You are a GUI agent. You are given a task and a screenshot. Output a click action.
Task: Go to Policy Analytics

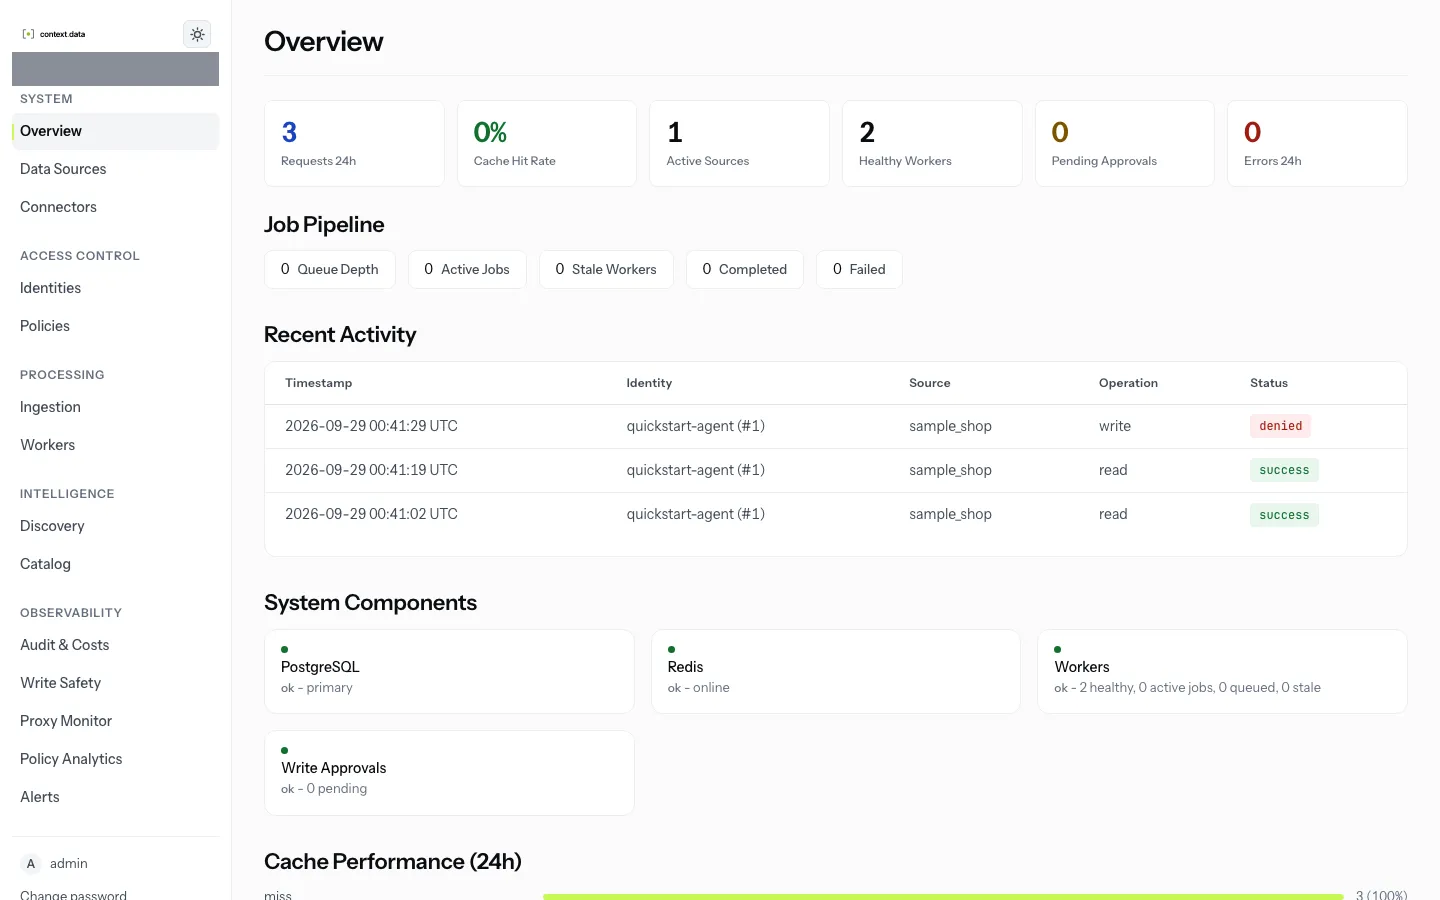click(x=116, y=759)
